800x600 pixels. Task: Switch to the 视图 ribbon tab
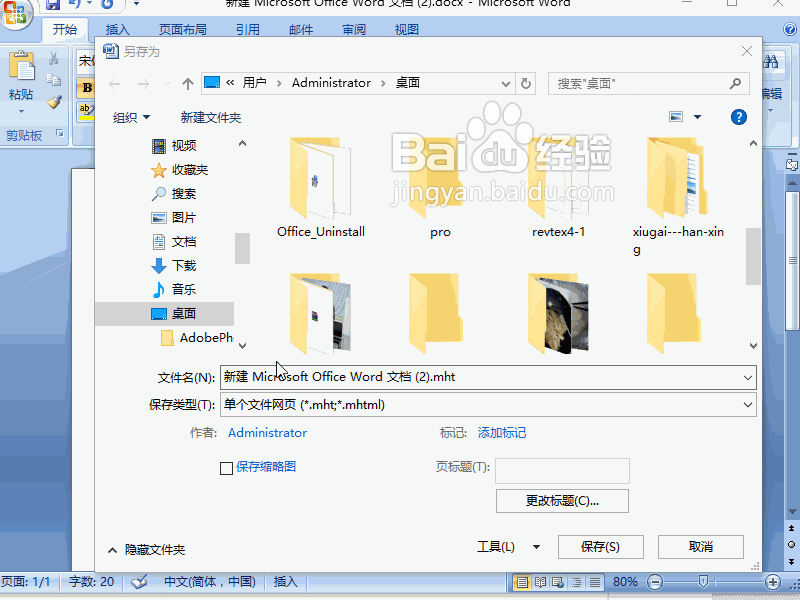coord(405,29)
